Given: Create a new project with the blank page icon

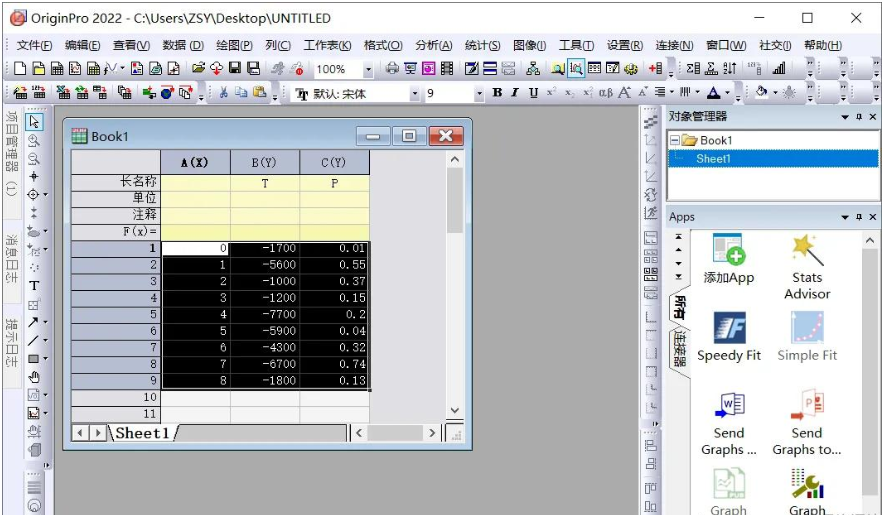Looking at the screenshot, I should (x=20, y=68).
